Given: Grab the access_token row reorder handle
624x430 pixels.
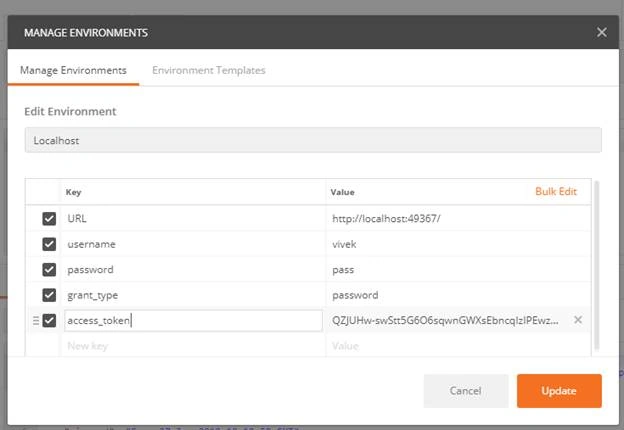Looking at the screenshot, I should click(36, 320).
